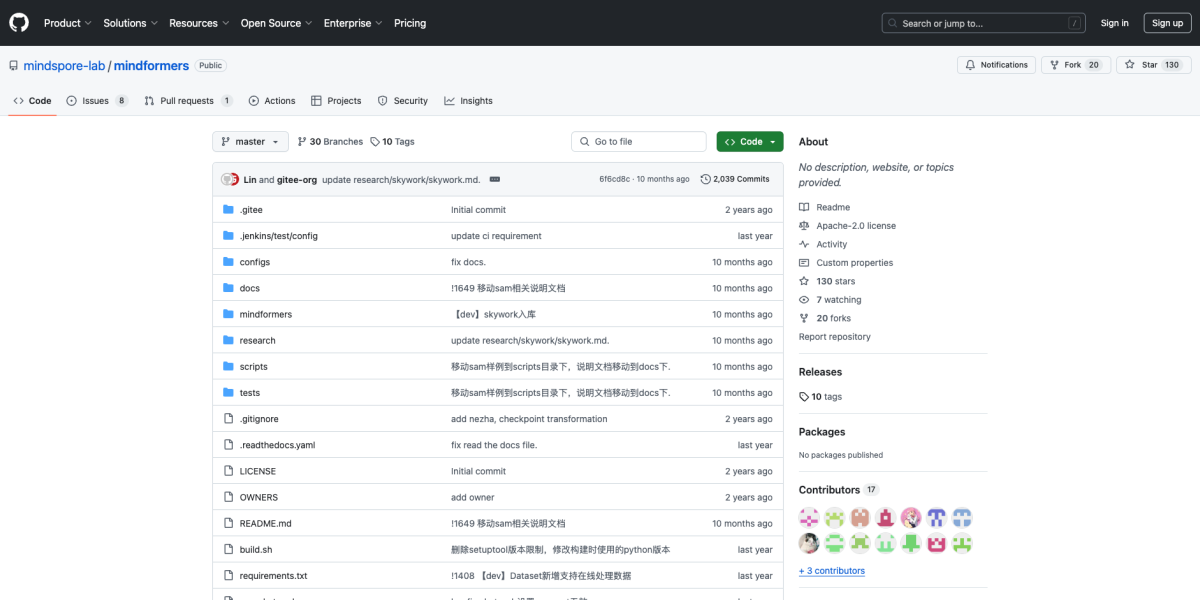This screenshot has width=1200, height=600.
Task: Click the Go to file search field
Action: coord(638,141)
